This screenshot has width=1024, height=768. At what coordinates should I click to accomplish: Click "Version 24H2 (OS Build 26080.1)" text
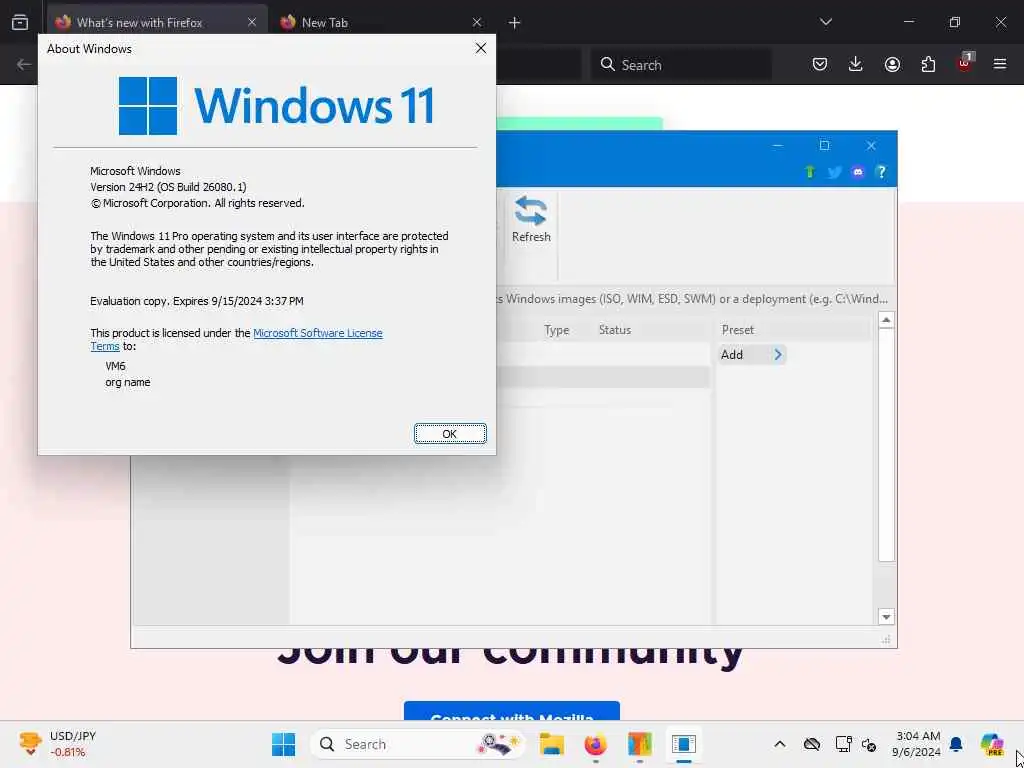(168, 187)
